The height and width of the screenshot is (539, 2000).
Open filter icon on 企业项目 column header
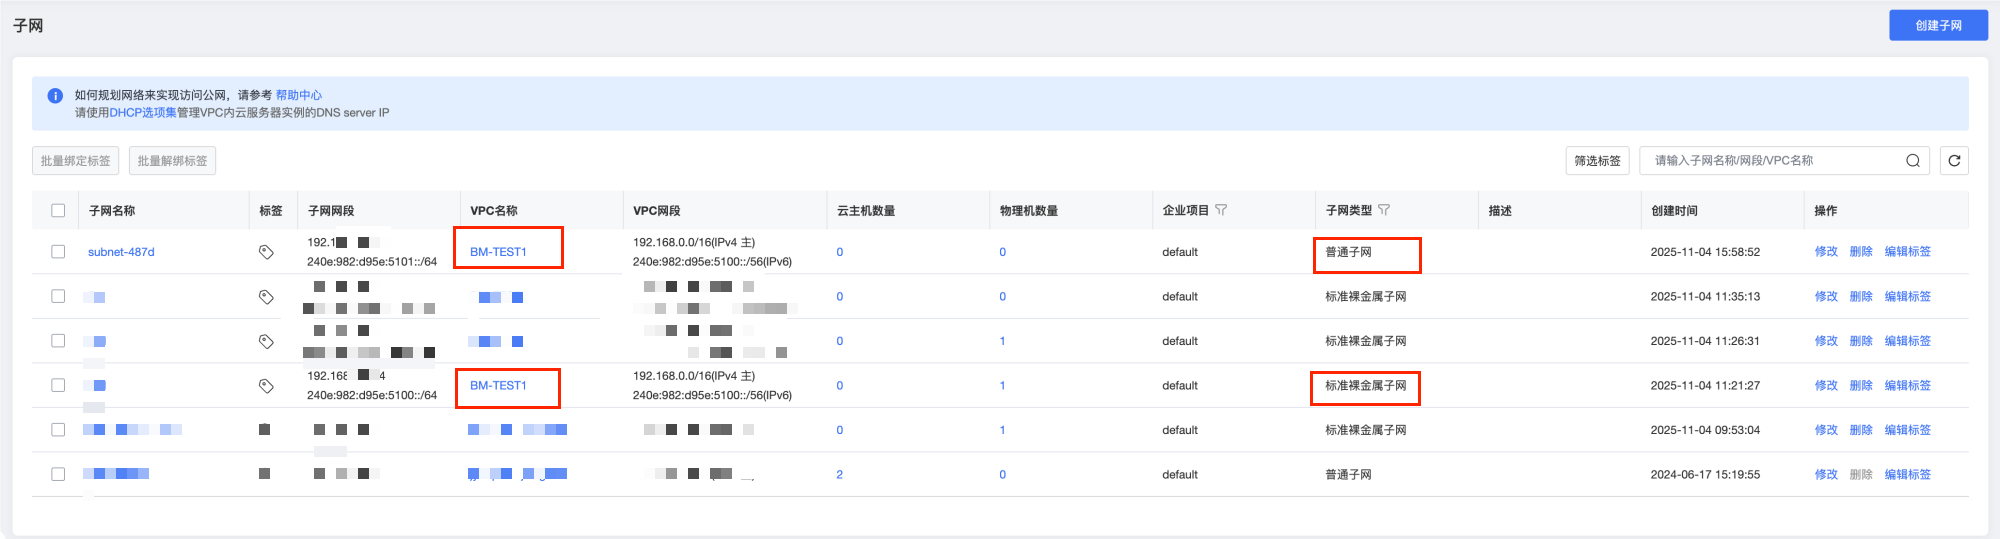(x=1221, y=210)
